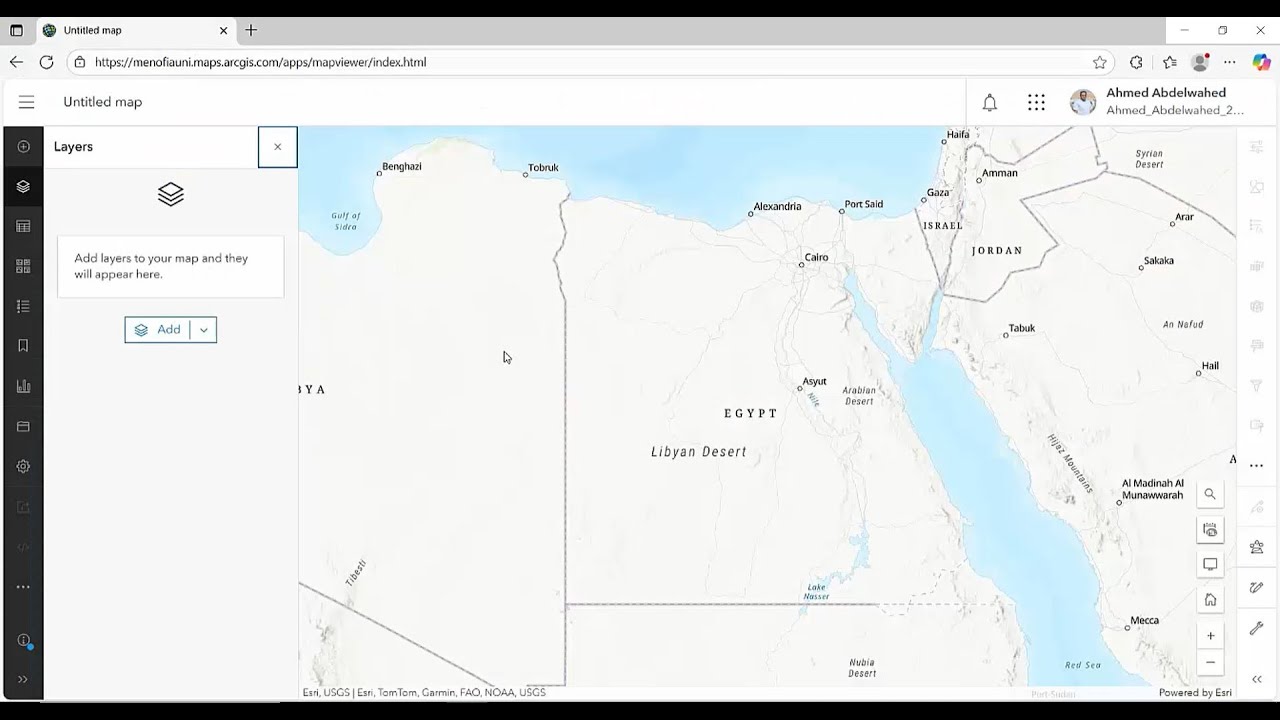Open Map properties gear icon

point(23,466)
